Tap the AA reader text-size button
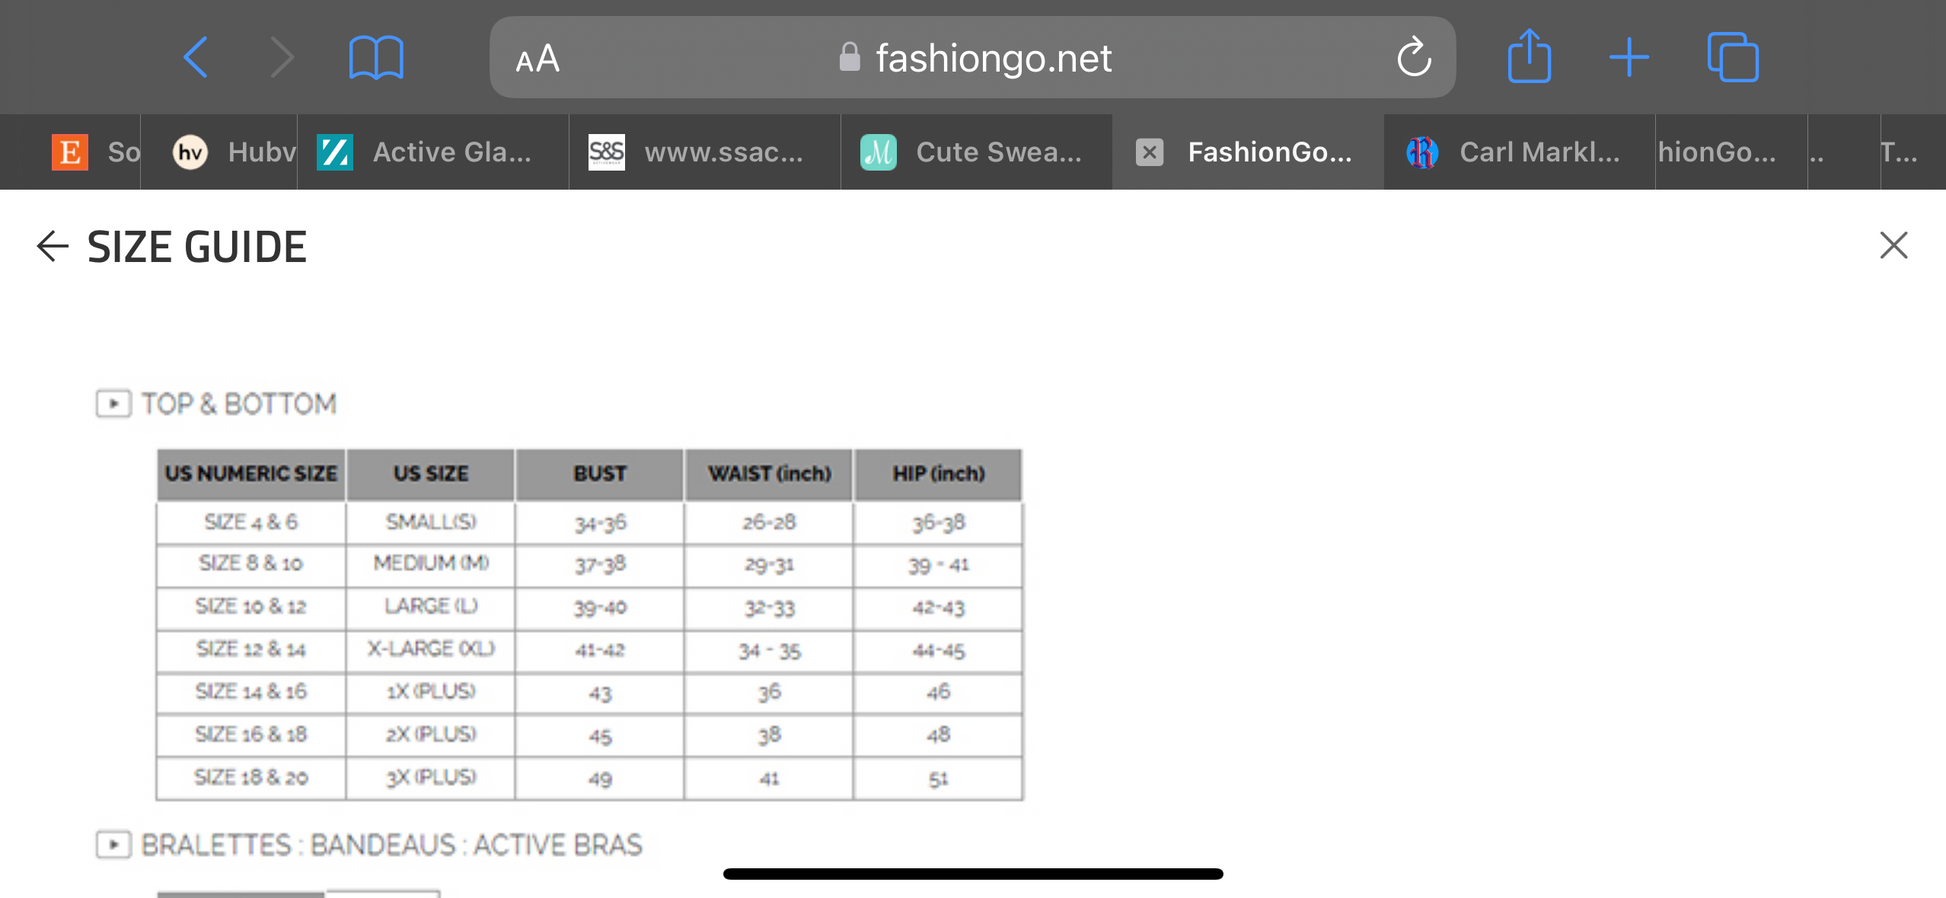 pos(537,59)
